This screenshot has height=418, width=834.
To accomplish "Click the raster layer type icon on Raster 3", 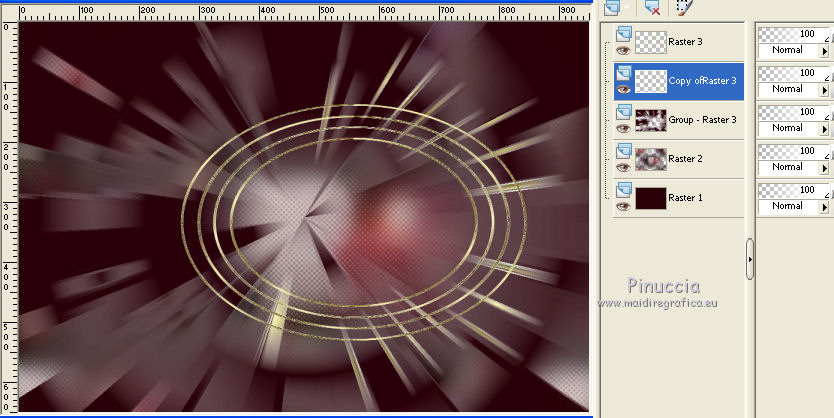I will (623, 35).
